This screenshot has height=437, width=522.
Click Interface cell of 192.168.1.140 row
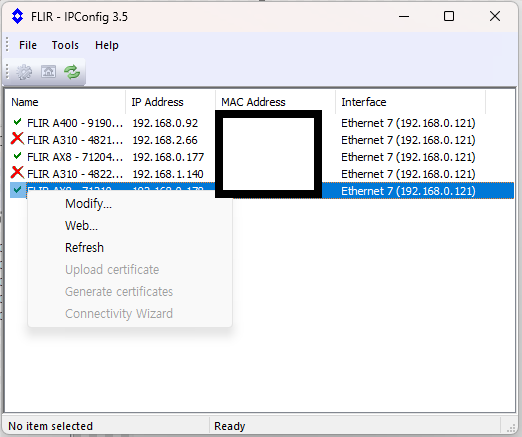pos(408,174)
